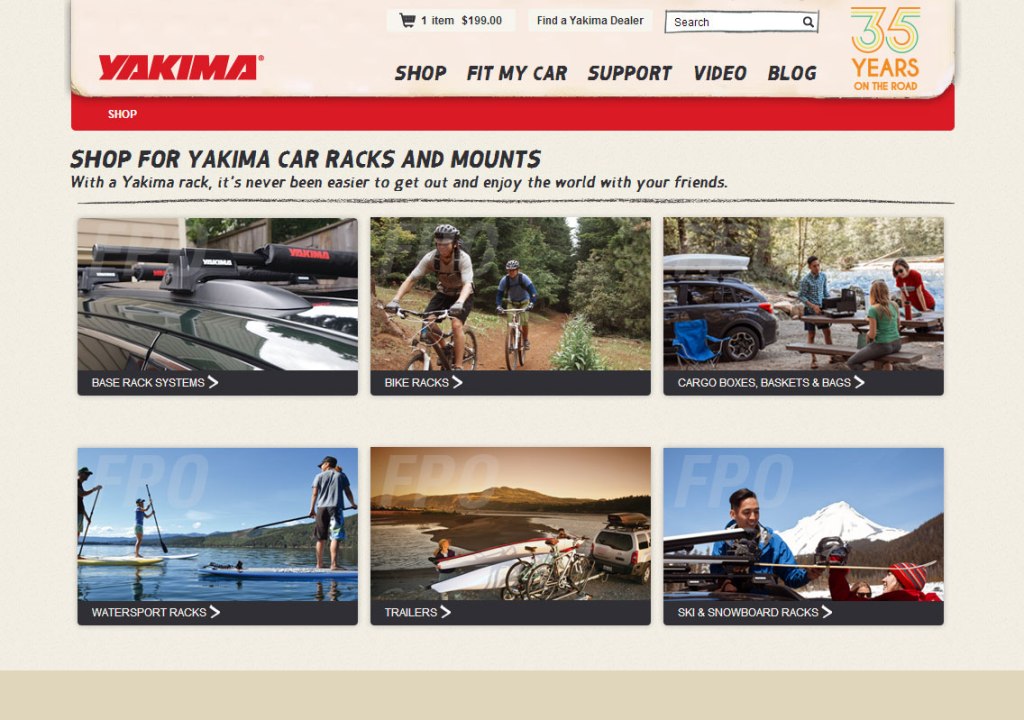Open the mountain bikers Bike Racks thumbnail
This screenshot has height=720, width=1024.
click(x=511, y=294)
